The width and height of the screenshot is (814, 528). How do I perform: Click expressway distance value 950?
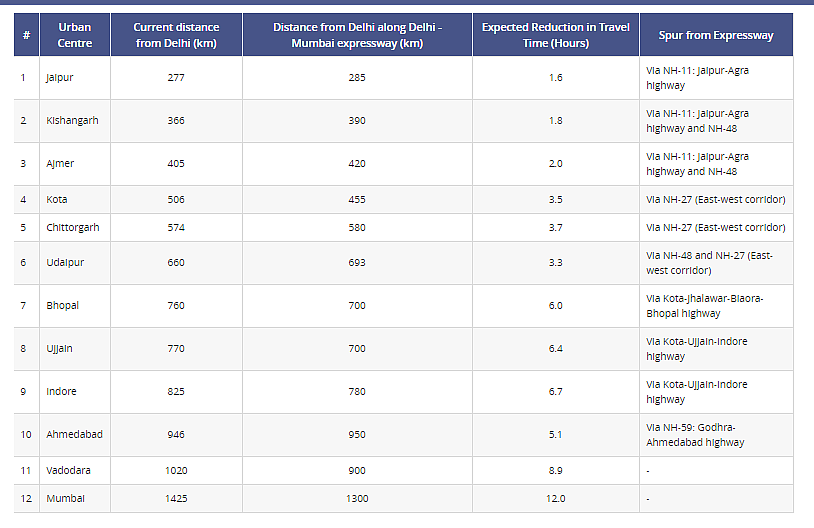coord(357,434)
